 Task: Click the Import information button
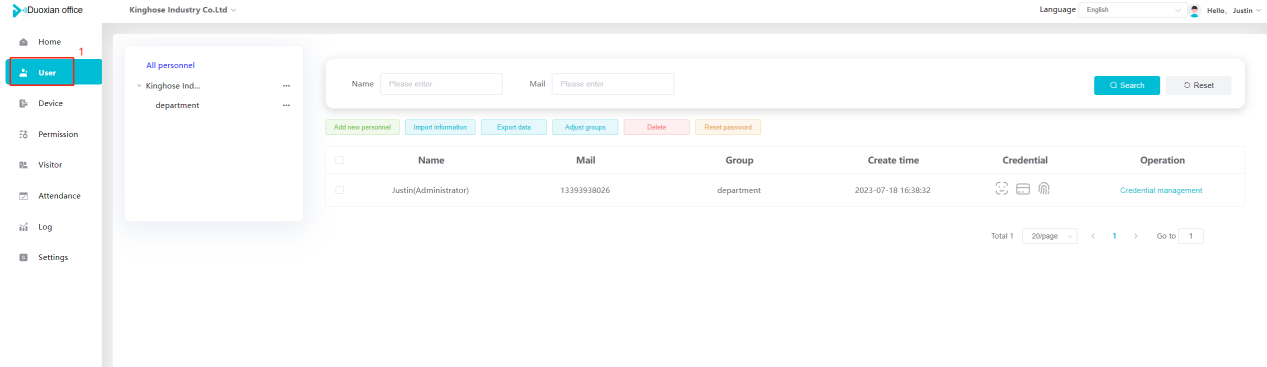[x=440, y=127]
